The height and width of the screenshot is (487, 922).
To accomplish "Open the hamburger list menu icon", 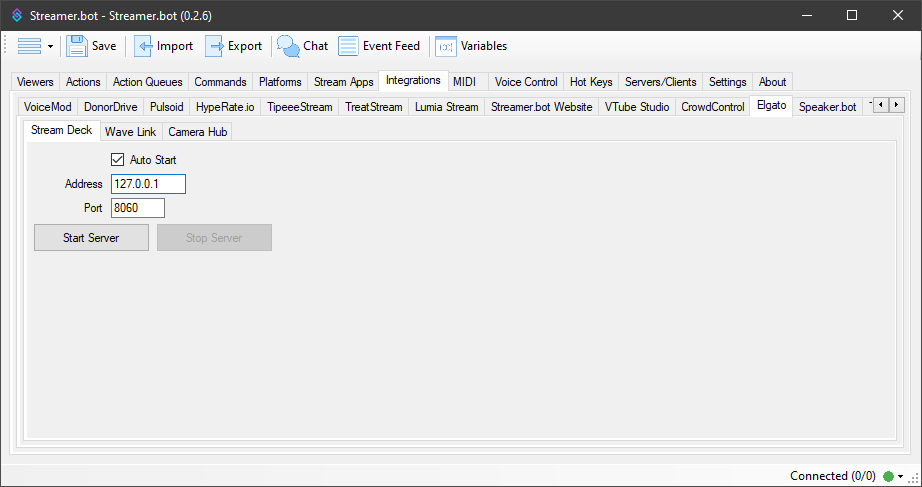I will pos(29,46).
